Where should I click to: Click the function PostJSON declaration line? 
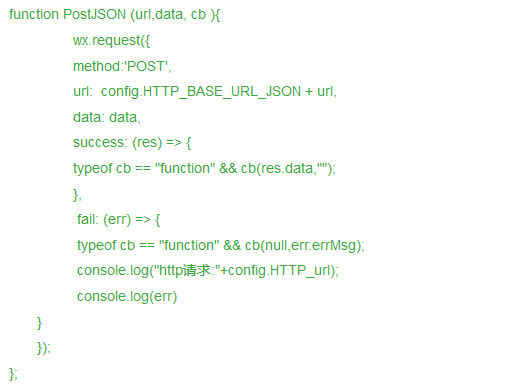tap(114, 14)
